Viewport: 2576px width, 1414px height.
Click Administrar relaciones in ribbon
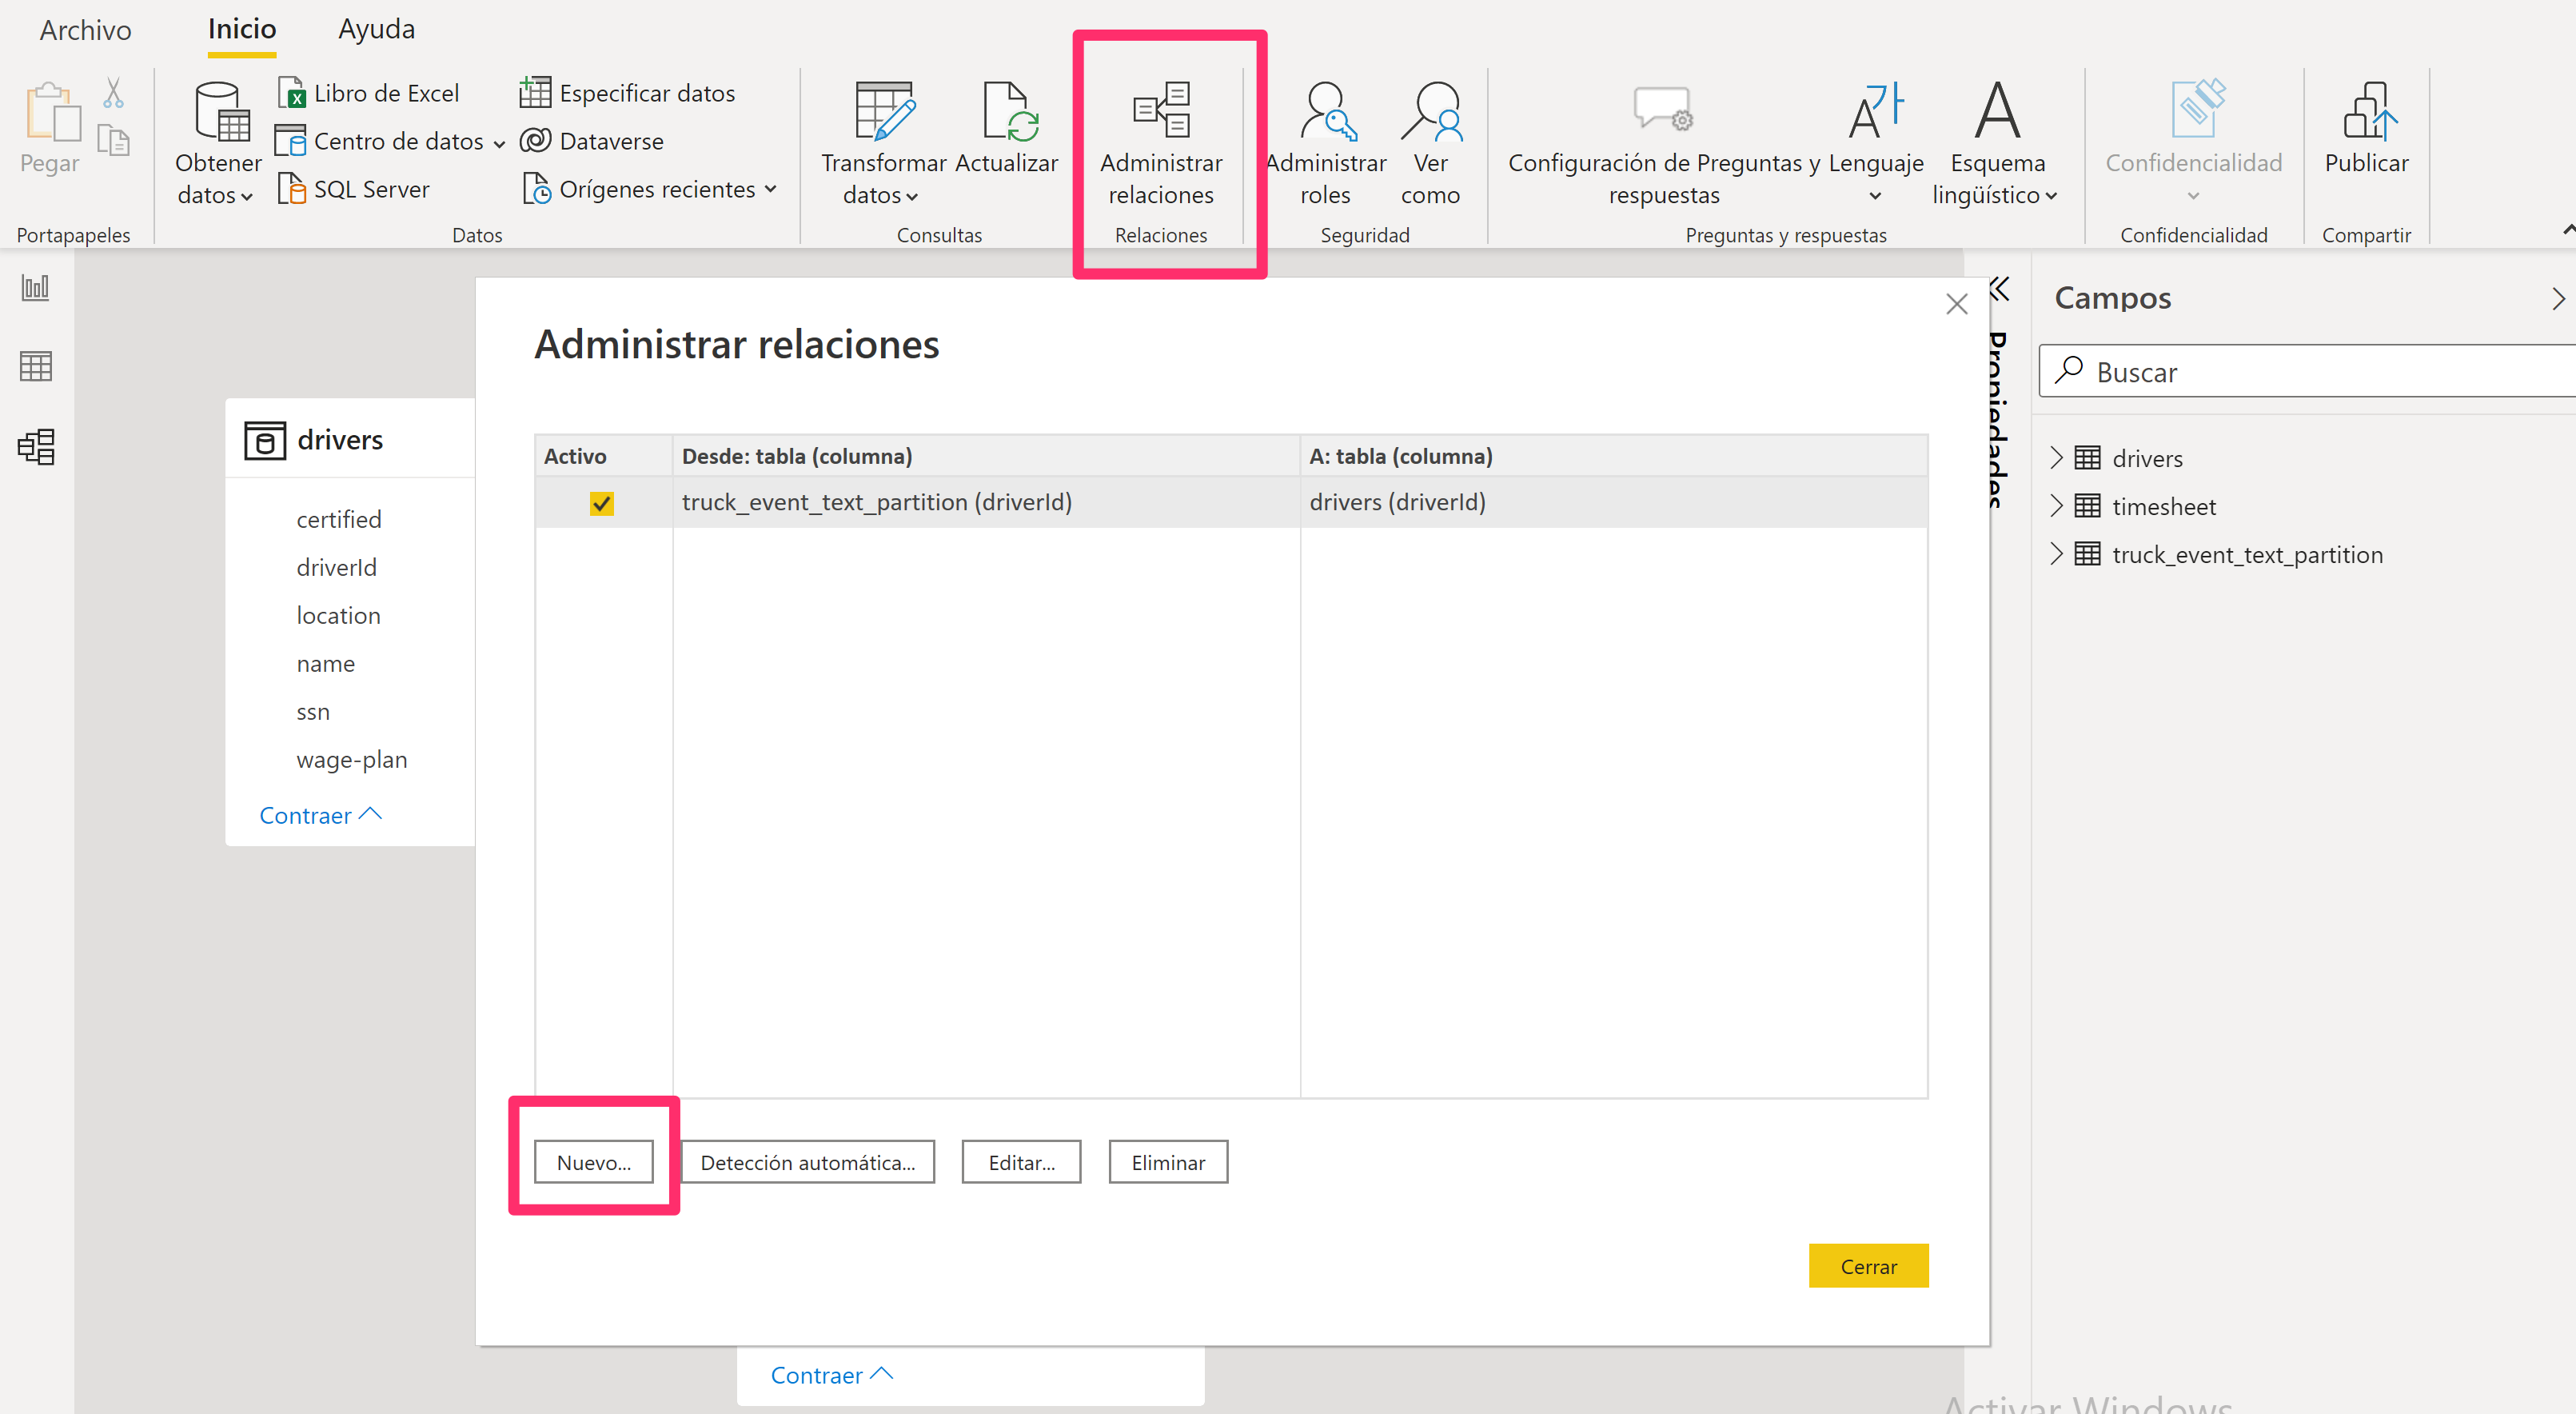tap(1161, 142)
